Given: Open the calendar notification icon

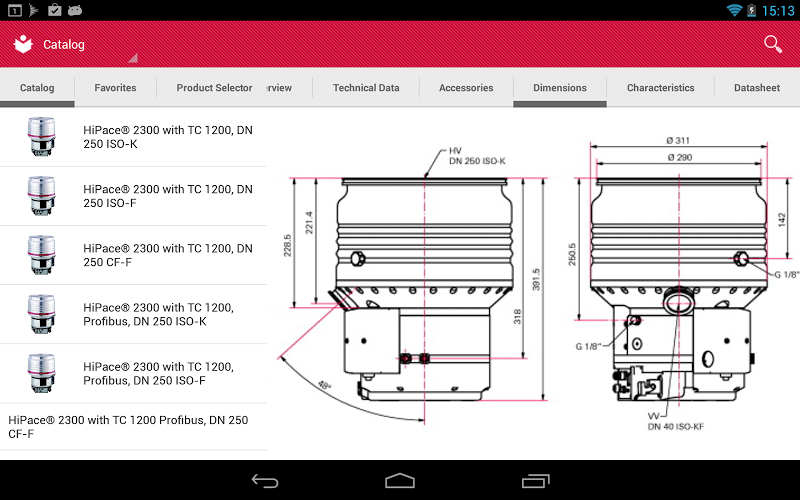Looking at the screenshot, I should [15, 10].
